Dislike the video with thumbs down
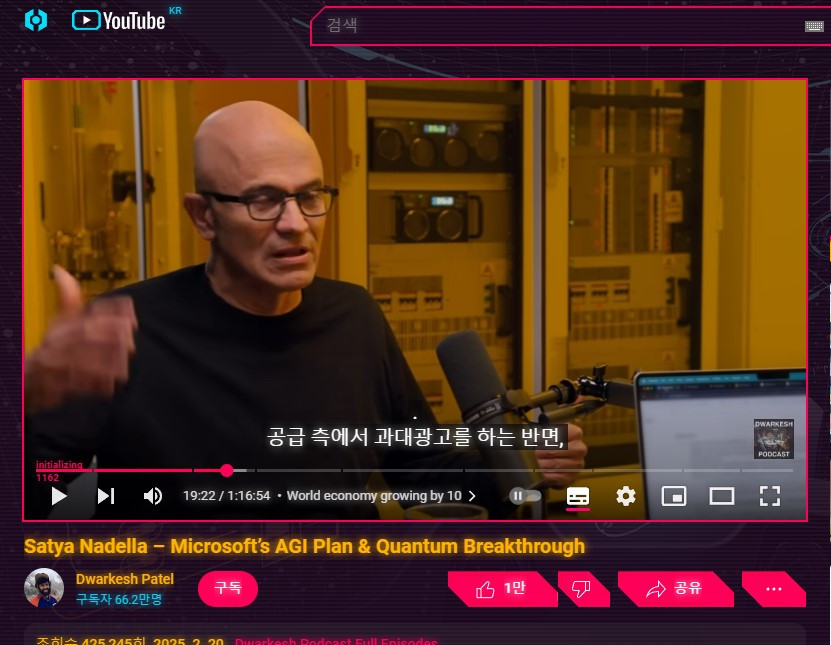Image resolution: width=831 pixels, height=645 pixels. (583, 589)
